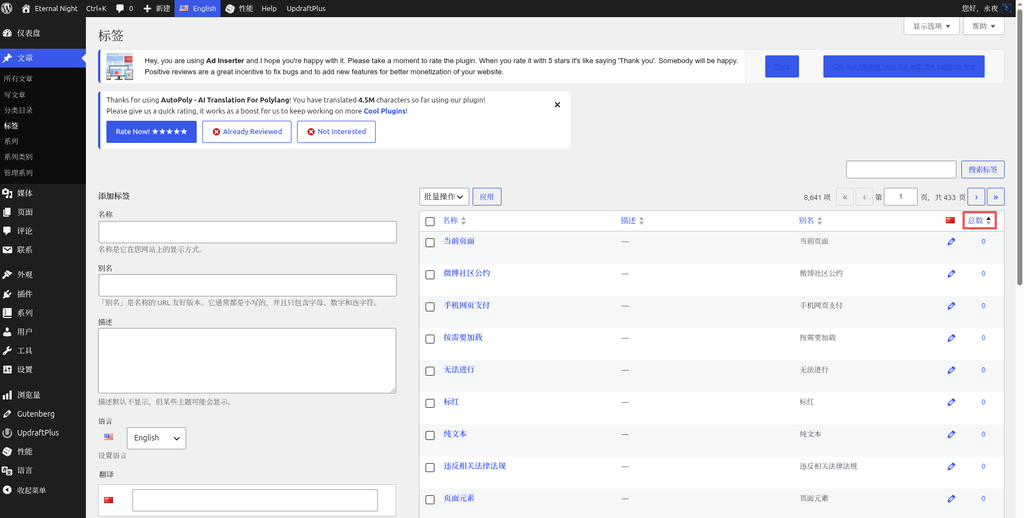Open UpdraftPlus in the top admin bar
1024x518 pixels.
click(x=306, y=8)
